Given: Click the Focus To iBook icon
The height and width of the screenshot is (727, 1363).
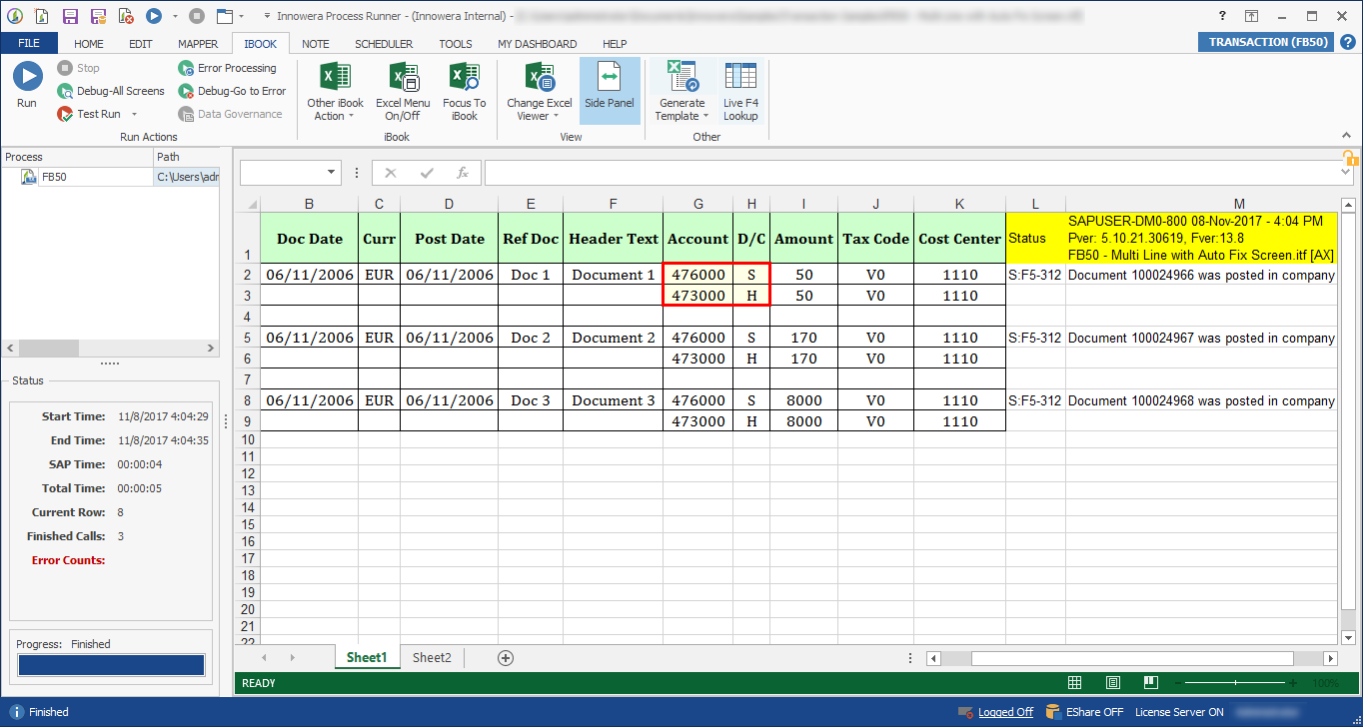Looking at the screenshot, I should (464, 91).
